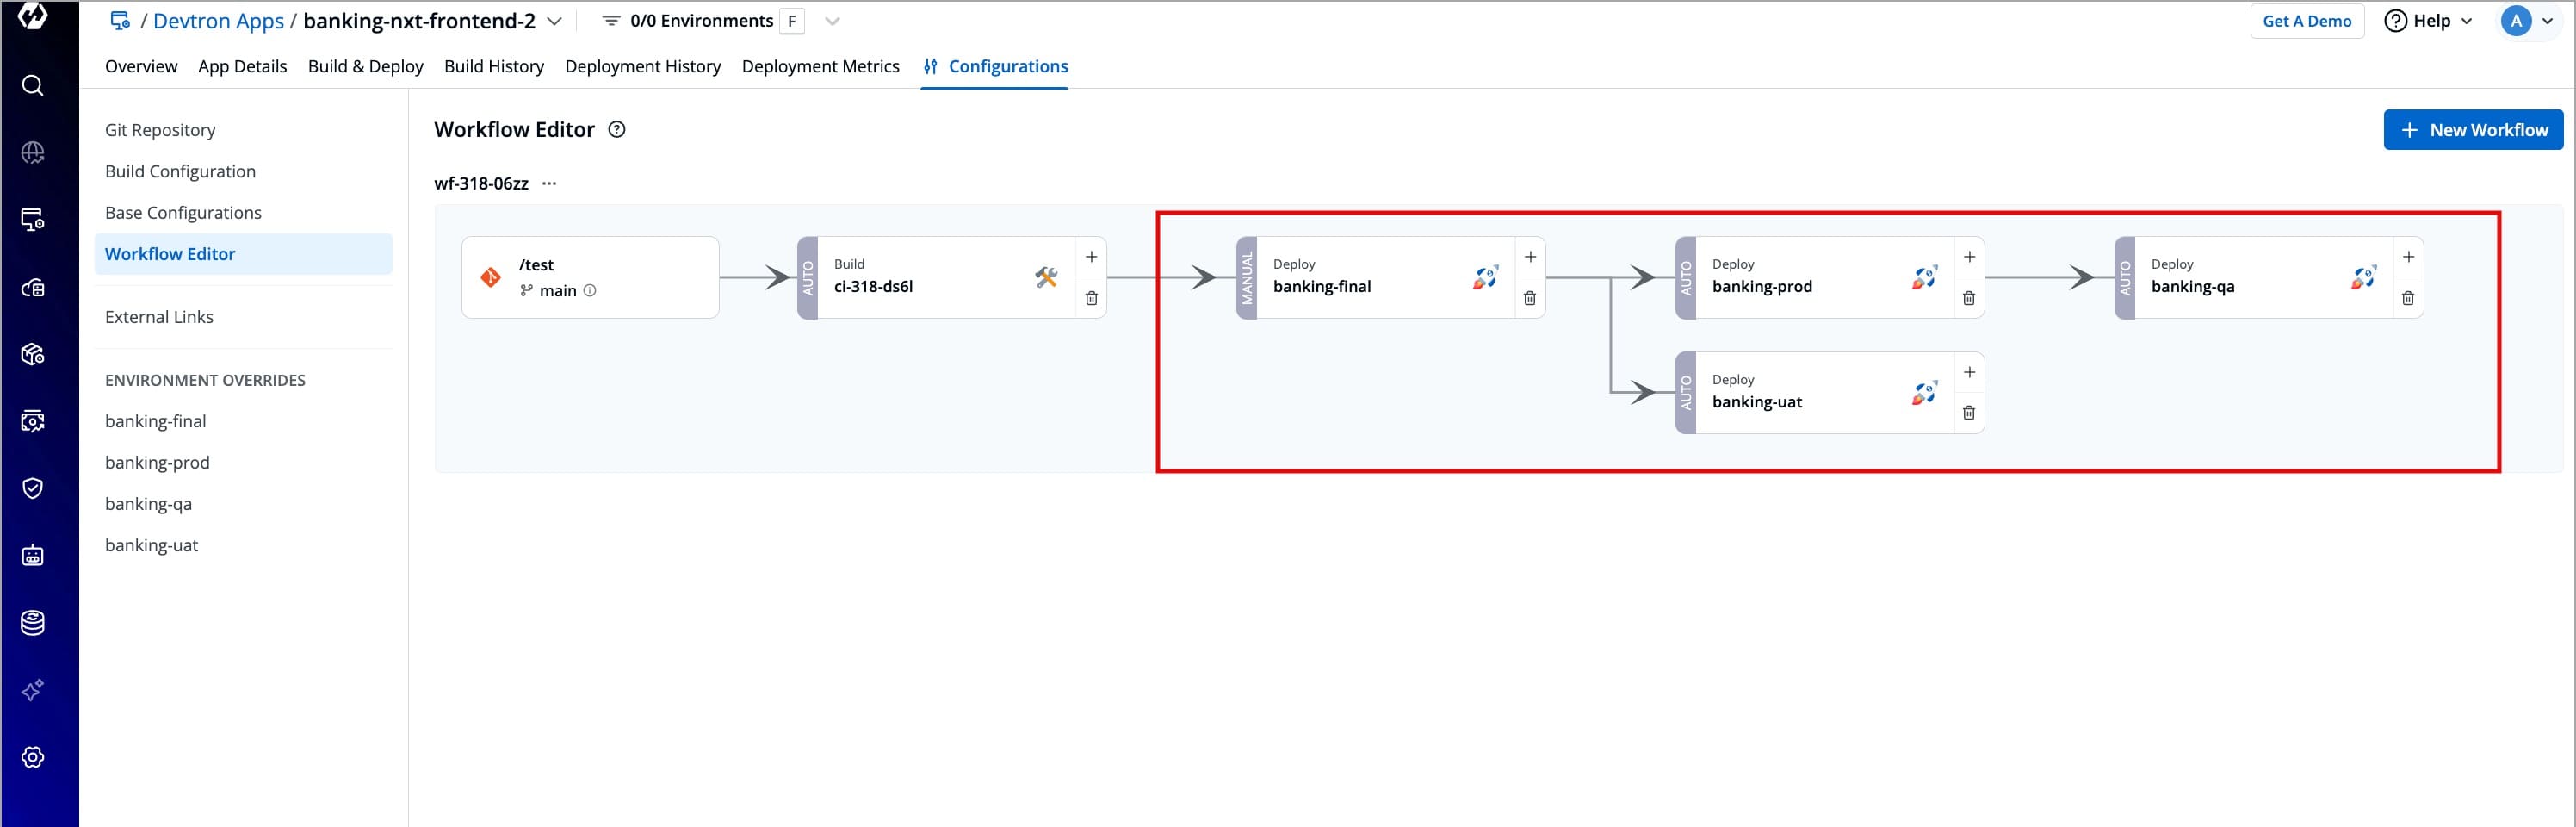Add a pipeline after banking-prod node
Viewport: 2576px width, 827px height.
pyautogui.click(x=1968, y=257)
